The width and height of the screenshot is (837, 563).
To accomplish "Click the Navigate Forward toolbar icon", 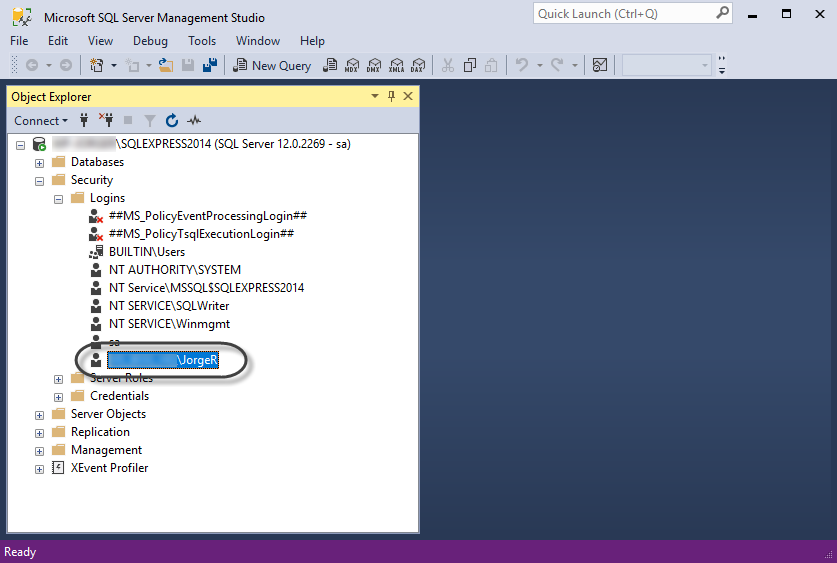I will [66, 66].
